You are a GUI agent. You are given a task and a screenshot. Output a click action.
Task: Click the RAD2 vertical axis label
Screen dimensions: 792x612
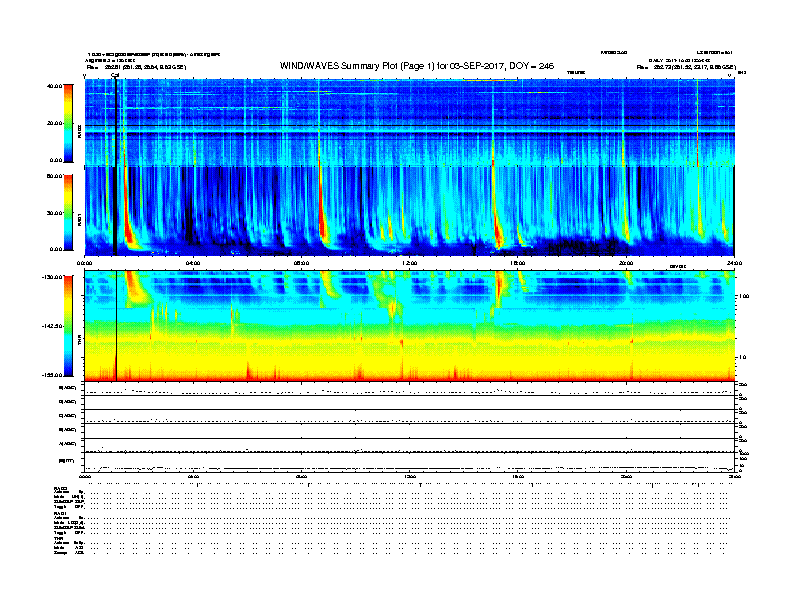point(80,132)
